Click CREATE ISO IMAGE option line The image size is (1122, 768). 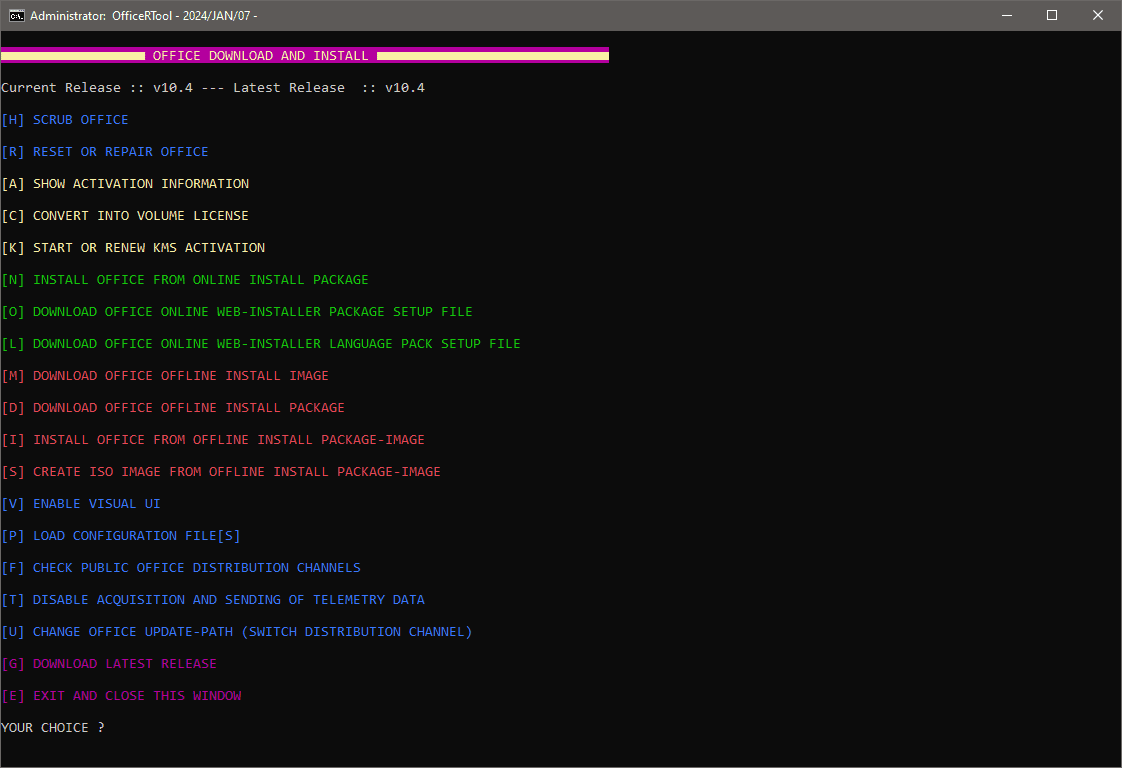click(x=221, y=472)
